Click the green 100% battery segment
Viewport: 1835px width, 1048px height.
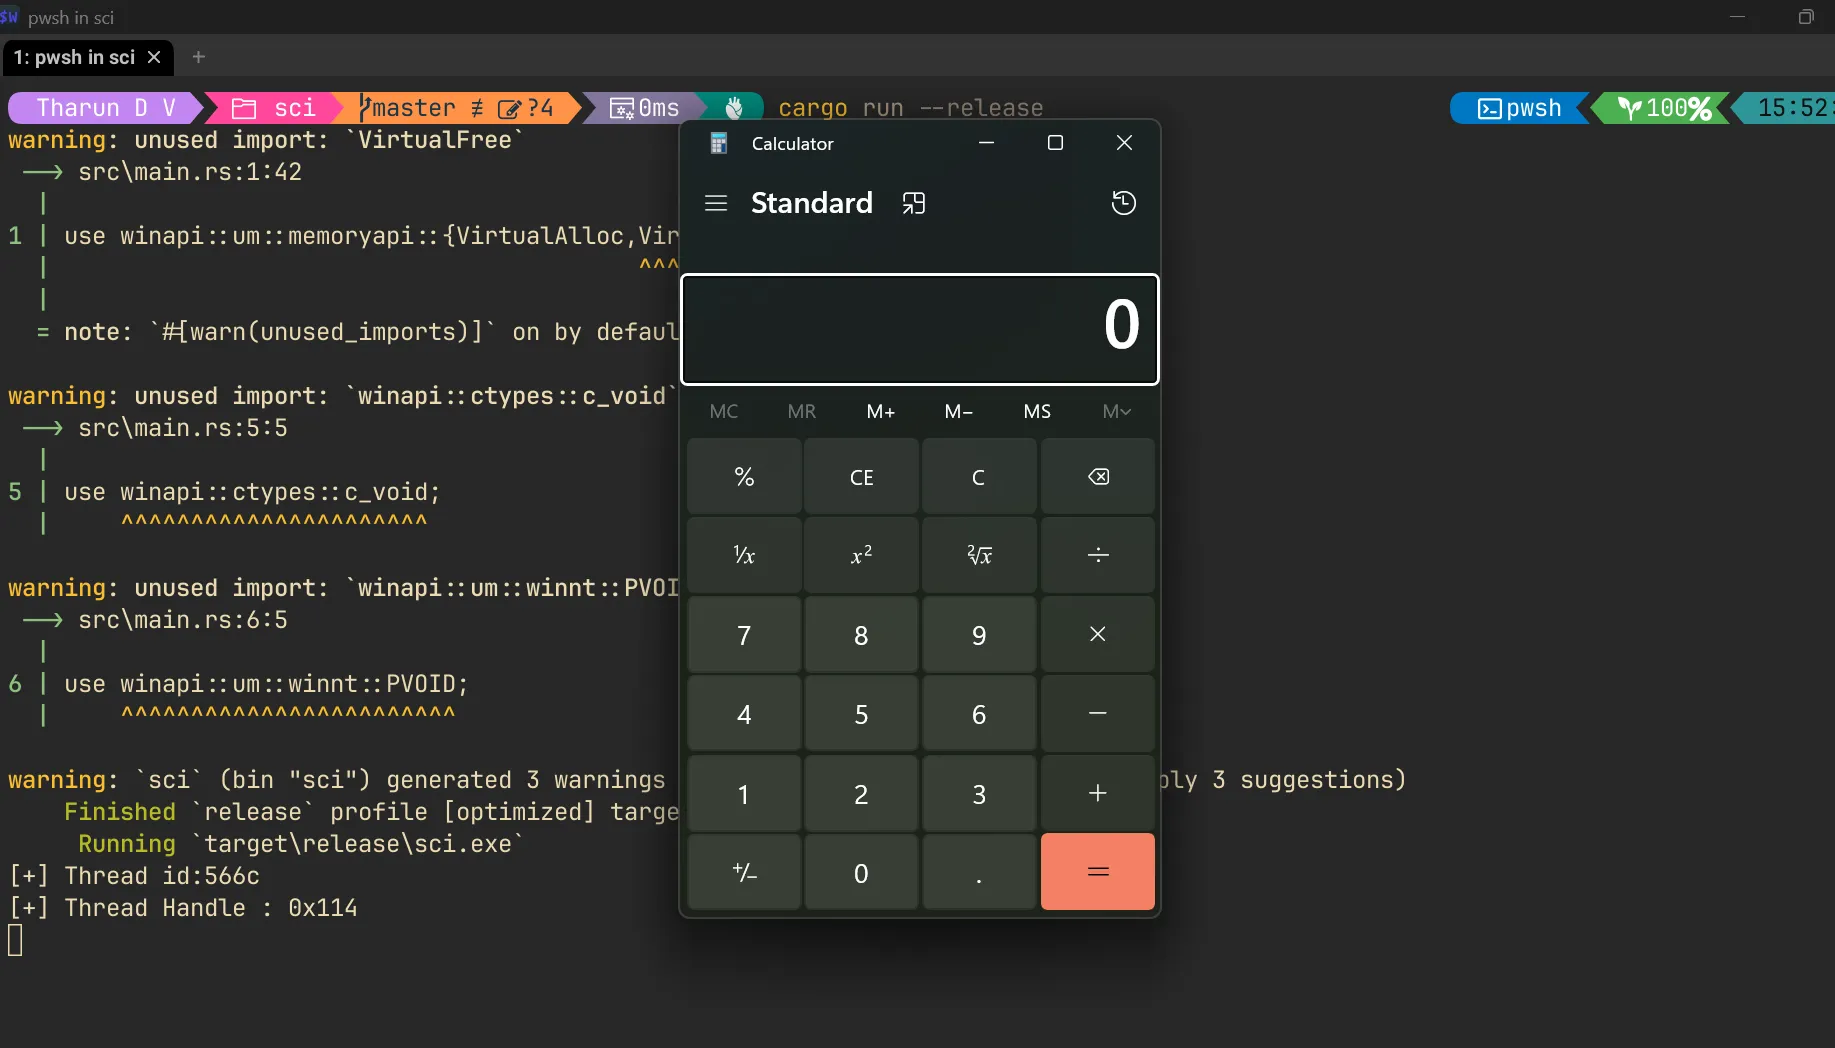pyautogui.click(x=1663, y=107)
